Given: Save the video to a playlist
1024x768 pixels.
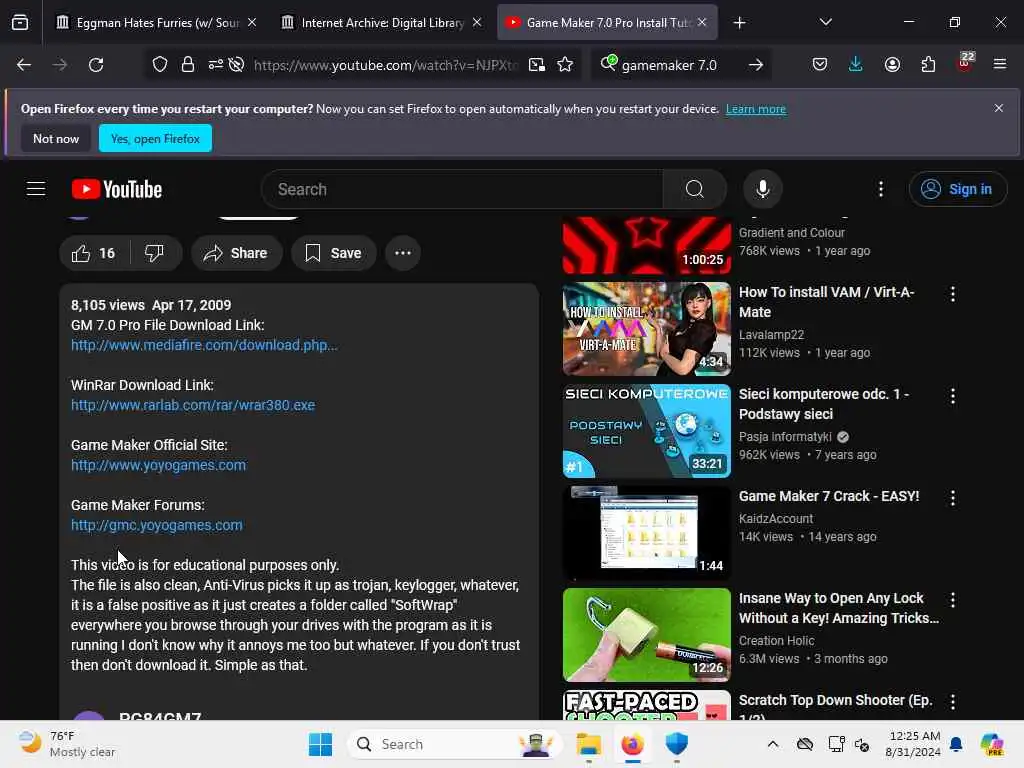Looking at the screenshot, I should tap(334, 253).
